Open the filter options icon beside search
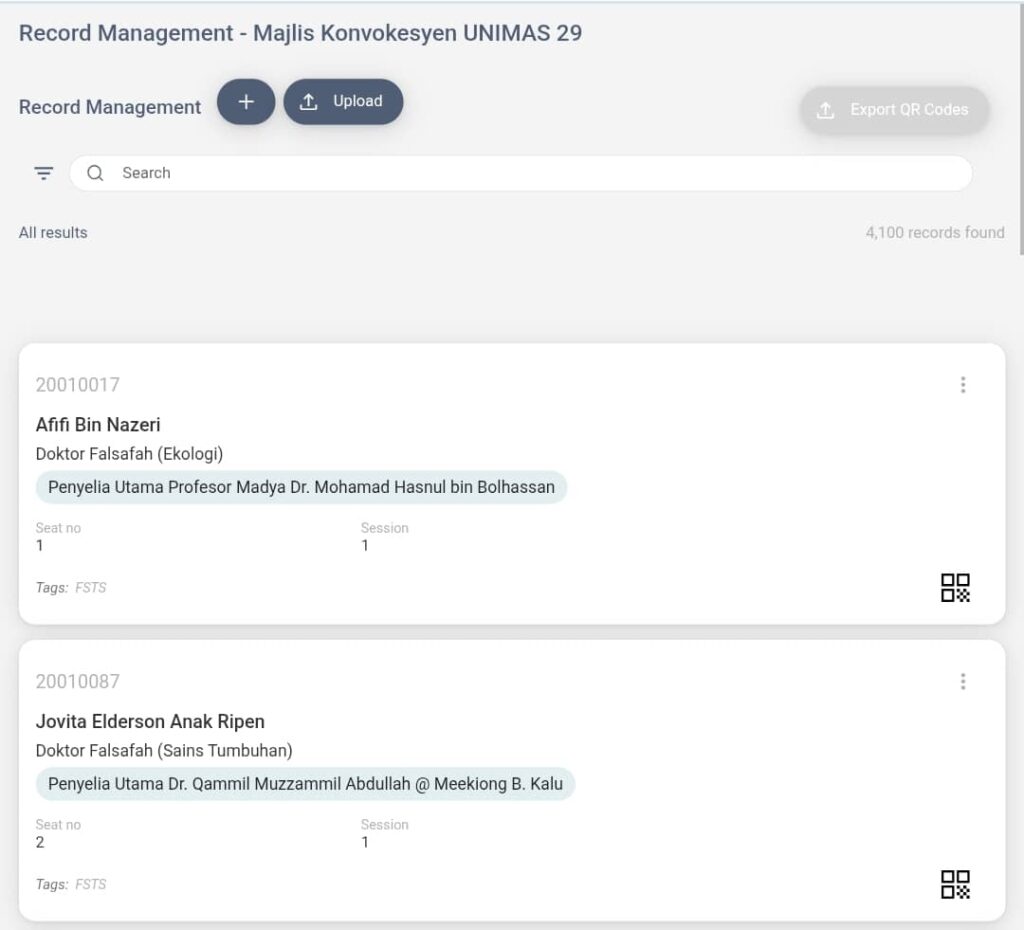This screenshot has width=1024, height=930. tap(44, 173)
